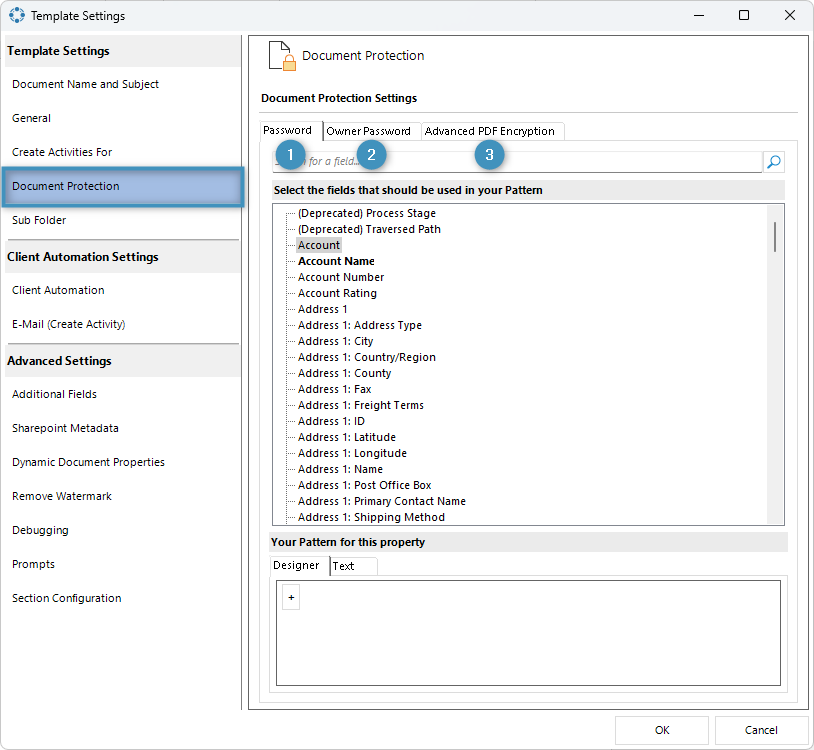Open Client Automation settings
The height and width of the screenshot is (750, 814).
pos(58,290)
